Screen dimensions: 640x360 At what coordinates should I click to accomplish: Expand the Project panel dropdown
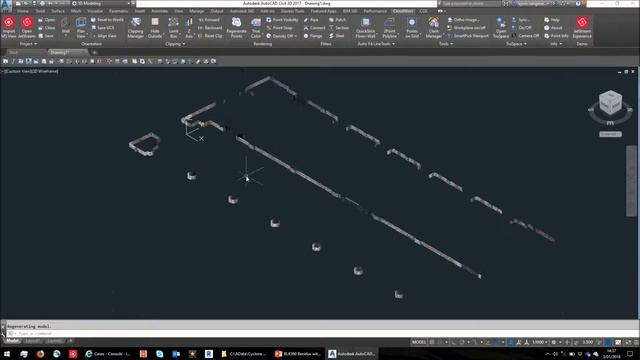point(28,44)
